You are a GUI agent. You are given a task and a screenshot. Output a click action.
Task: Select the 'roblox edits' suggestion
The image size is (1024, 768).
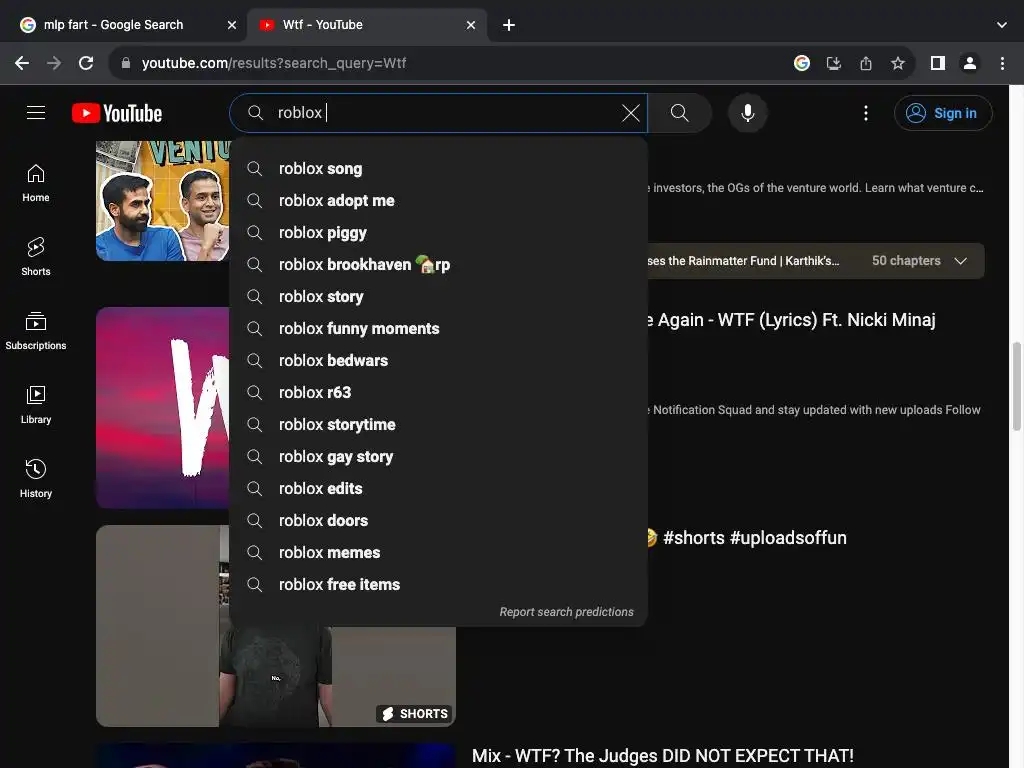(x=438, y=488)
